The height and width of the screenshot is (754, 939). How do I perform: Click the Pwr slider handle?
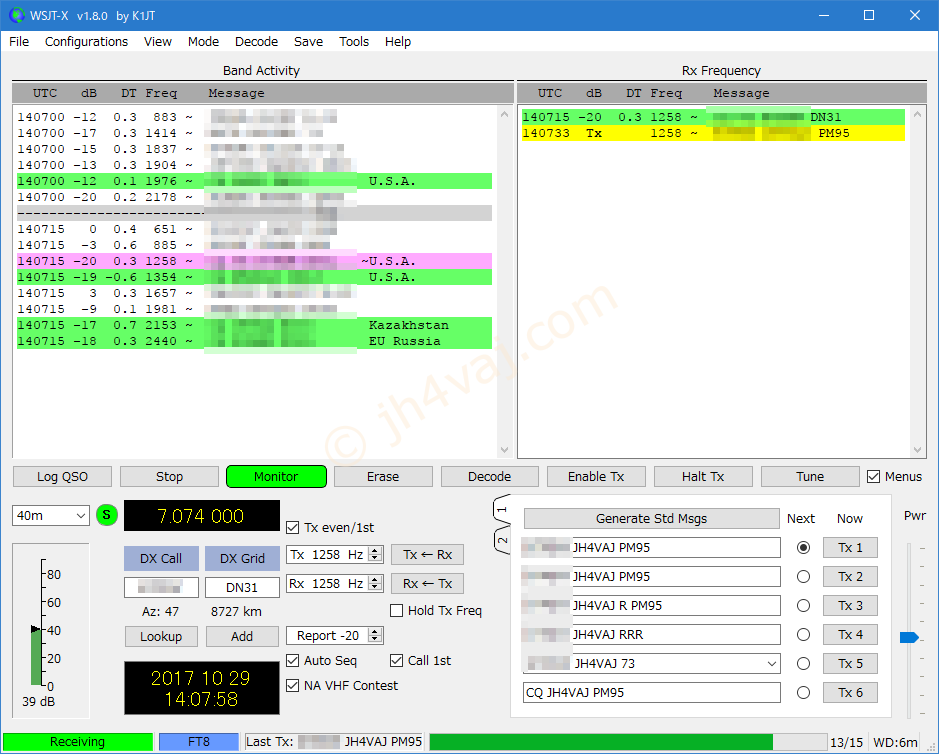click(909, 637)
